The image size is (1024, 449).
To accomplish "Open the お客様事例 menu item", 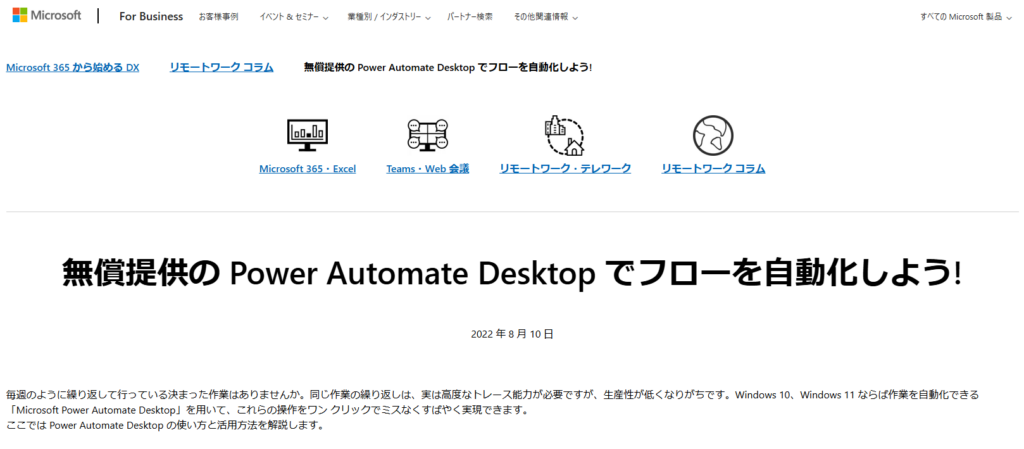I will tap(218, 17).
